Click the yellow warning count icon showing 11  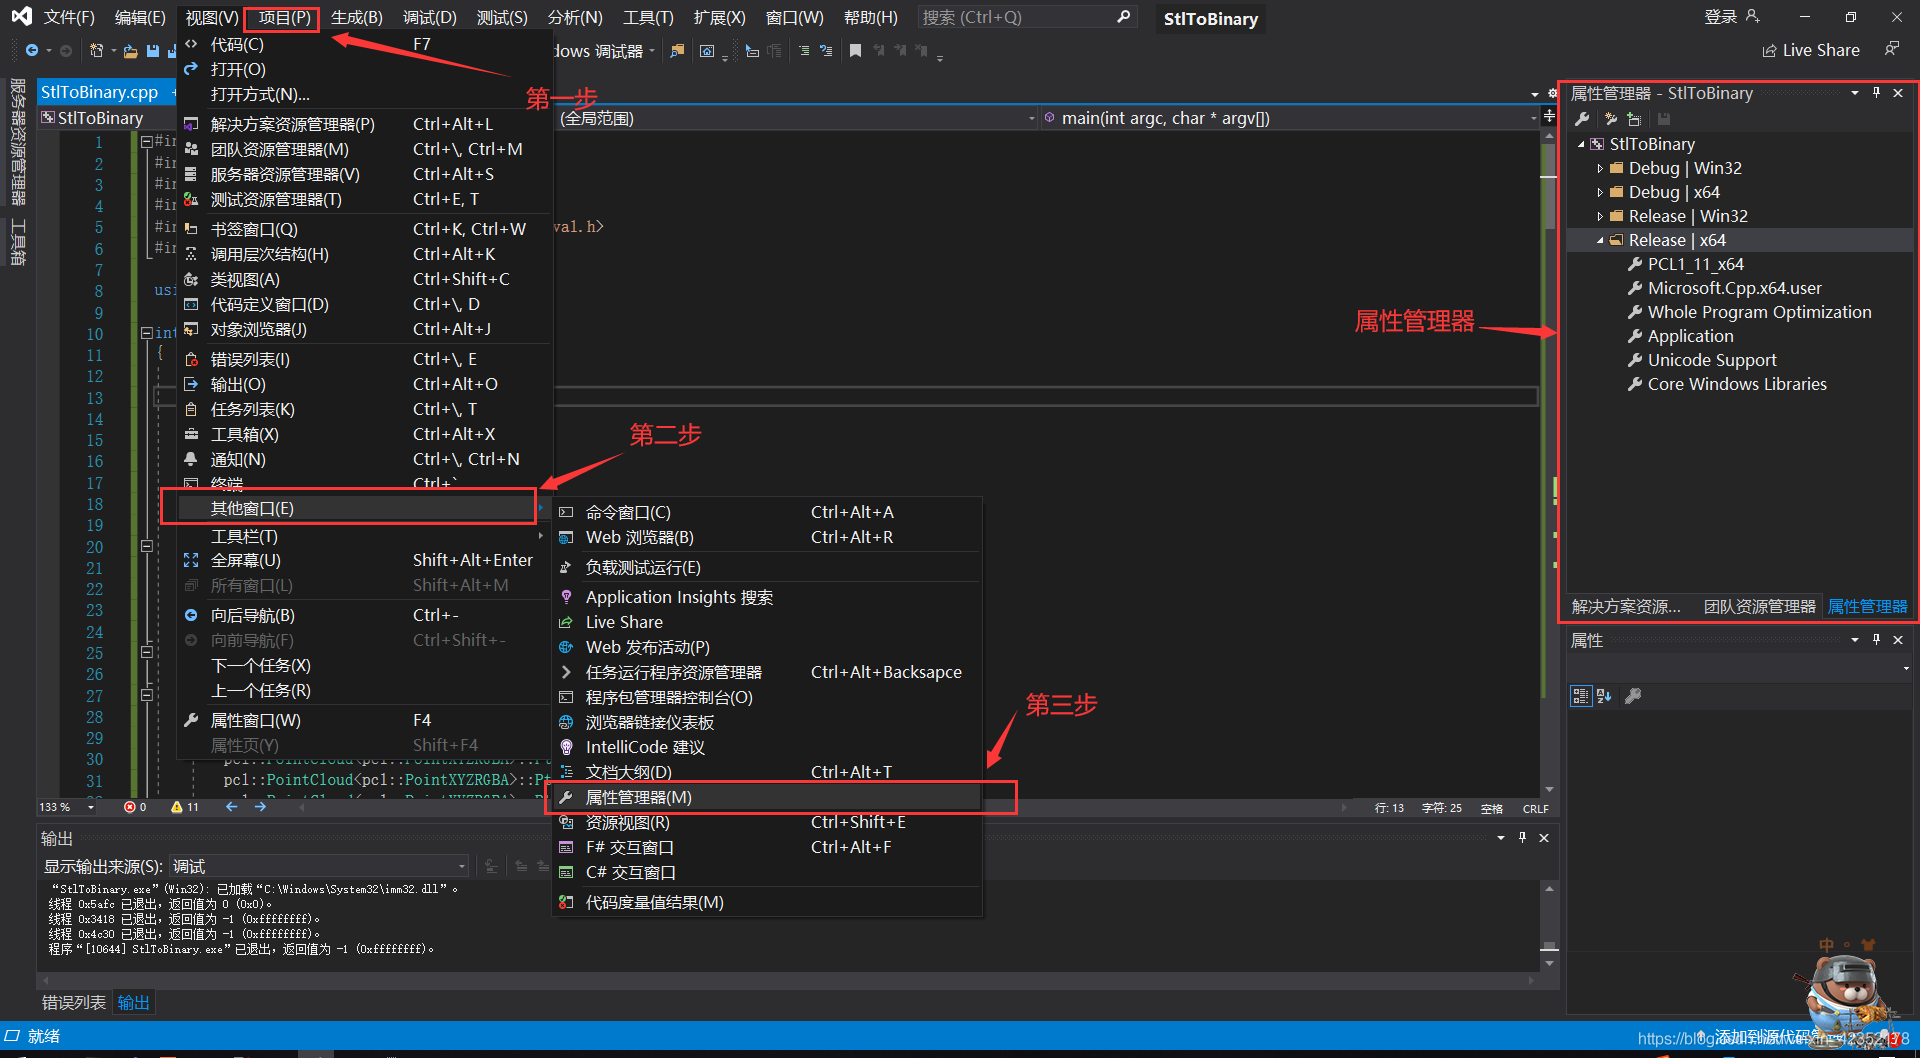177,807
